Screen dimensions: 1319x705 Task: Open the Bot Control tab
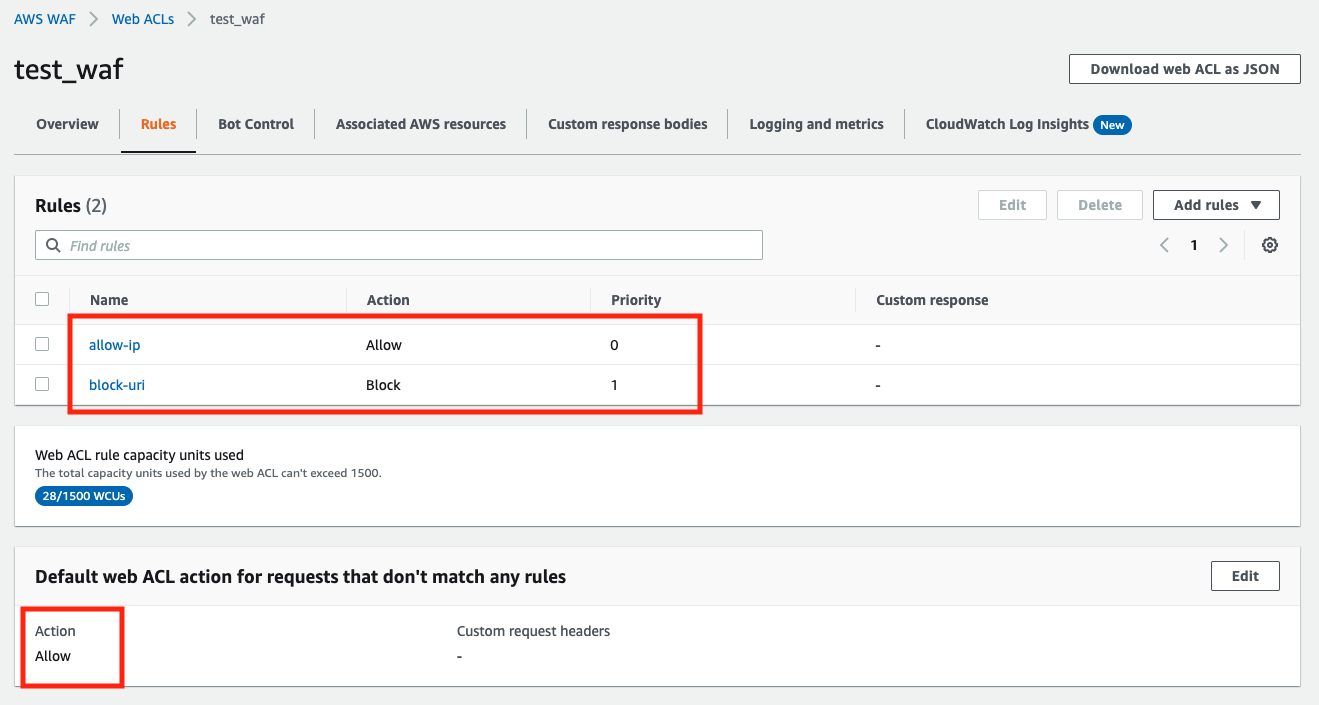point(256,124)
